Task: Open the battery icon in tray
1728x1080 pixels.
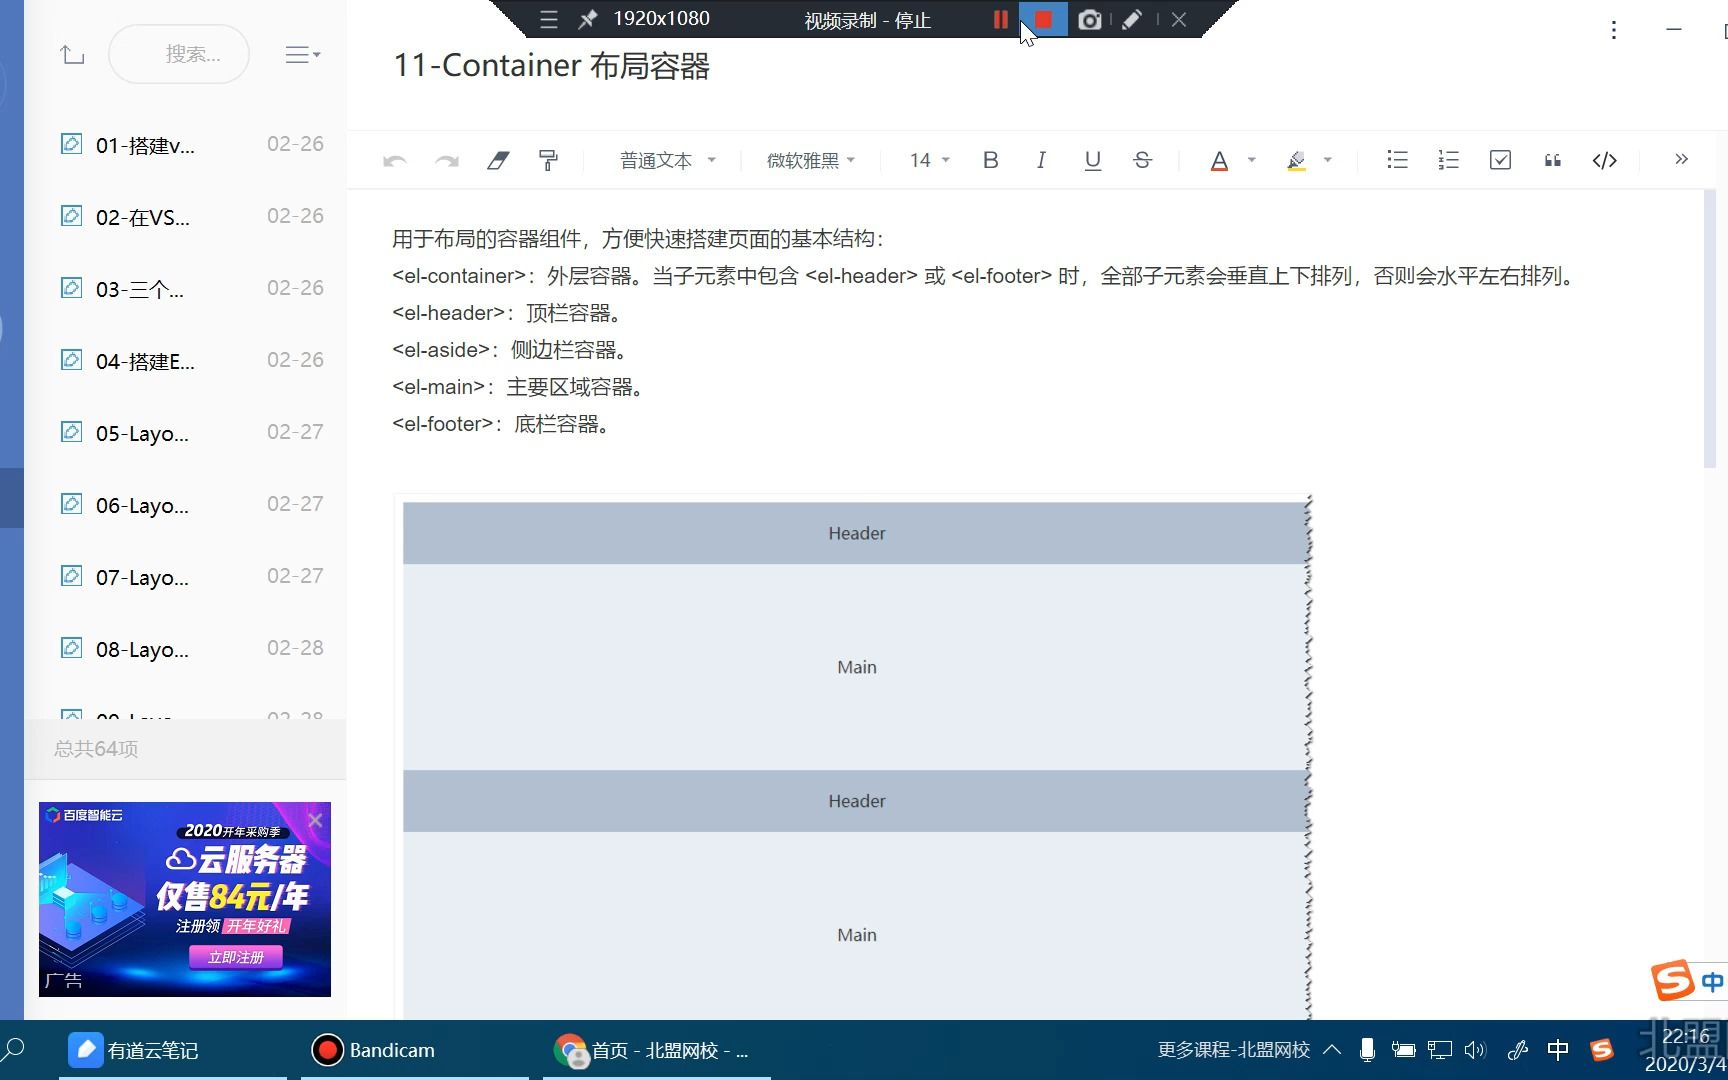Action: click(x=1403, y=1050)
